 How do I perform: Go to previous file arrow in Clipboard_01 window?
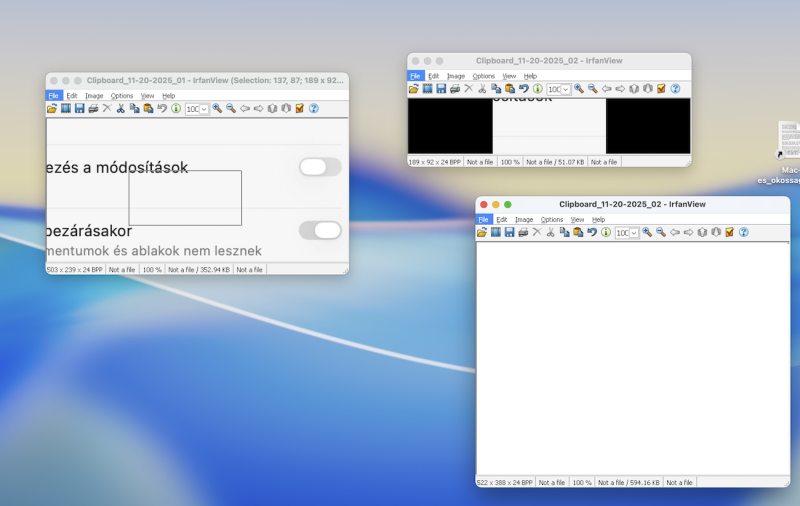[245, 108]
